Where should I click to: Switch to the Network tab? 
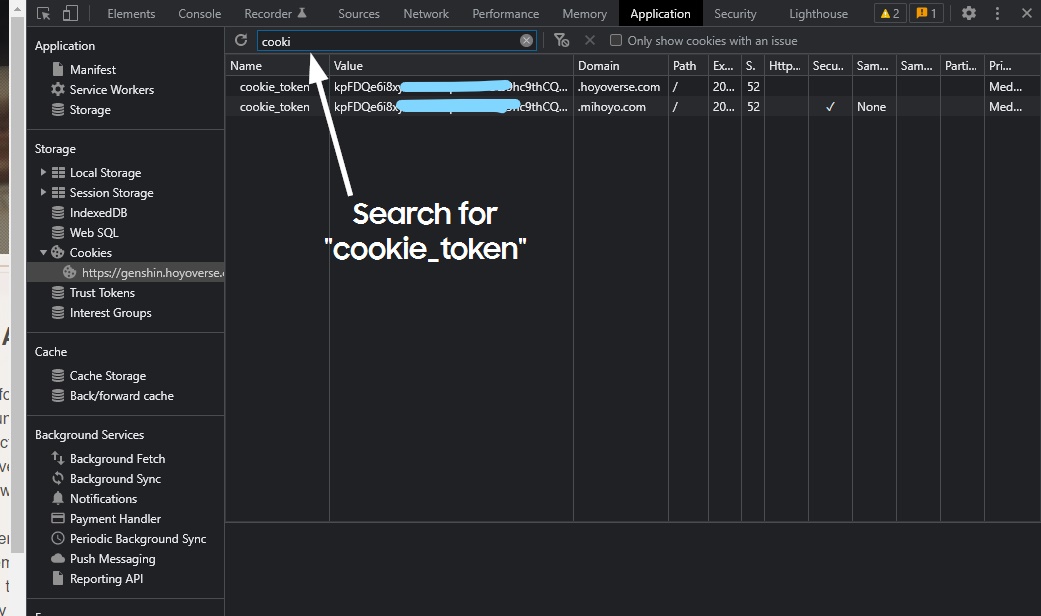tap(426, 14)
